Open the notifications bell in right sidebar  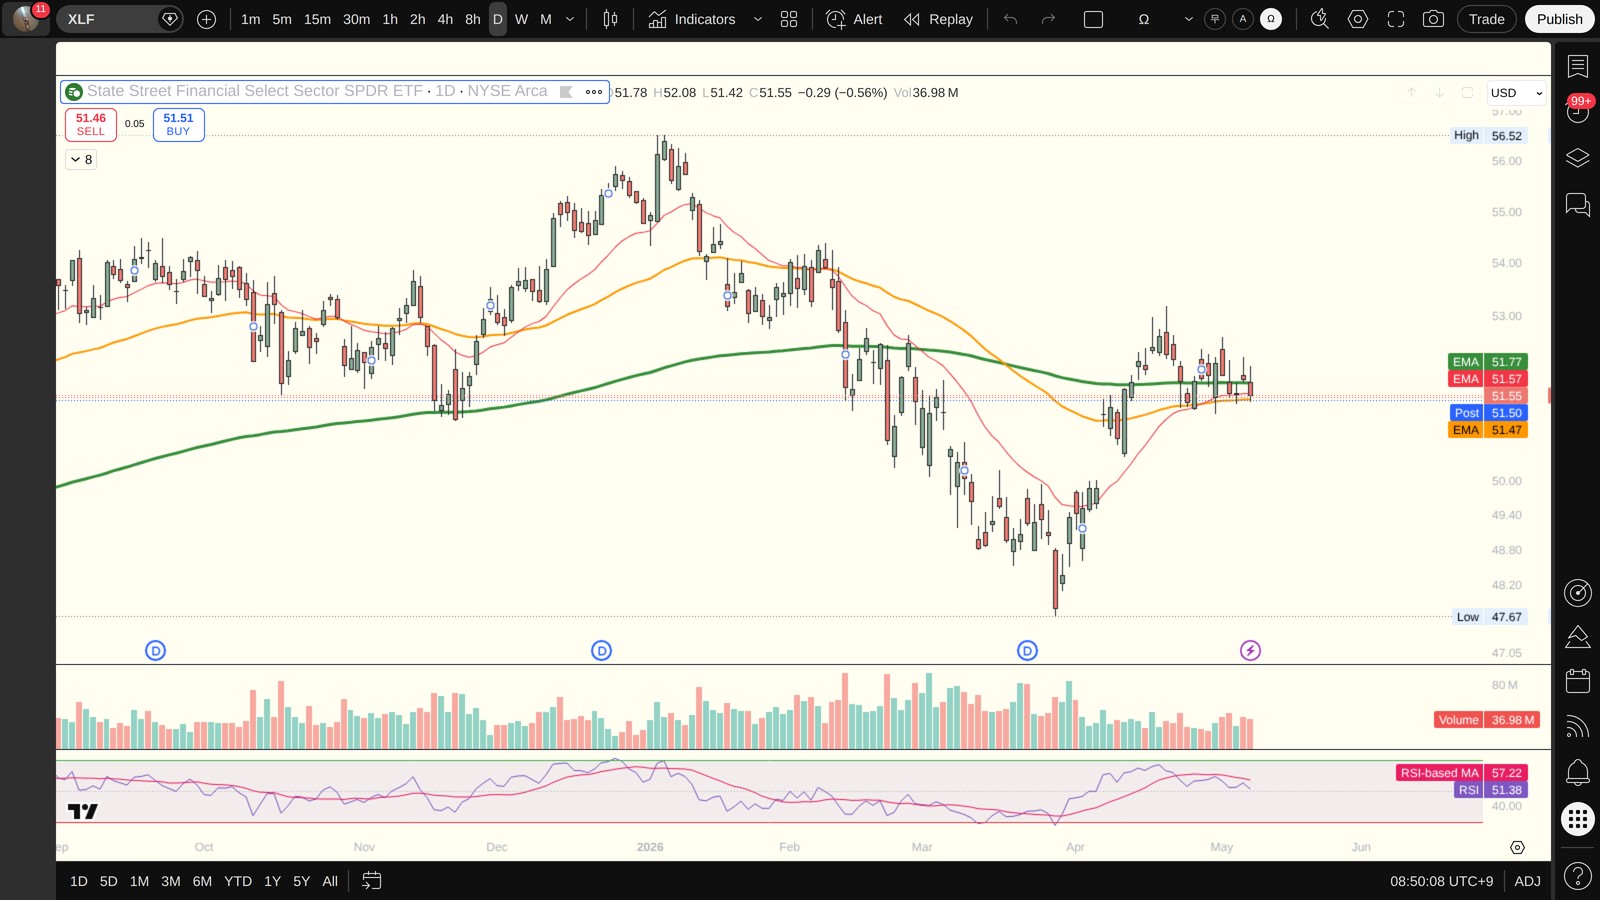point(1578,773)
